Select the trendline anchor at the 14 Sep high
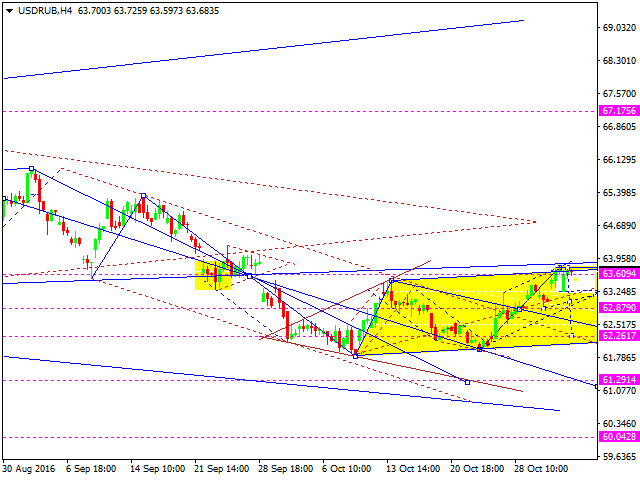The width and height of the screenshot is (640, 480). [x=143, y=196]
